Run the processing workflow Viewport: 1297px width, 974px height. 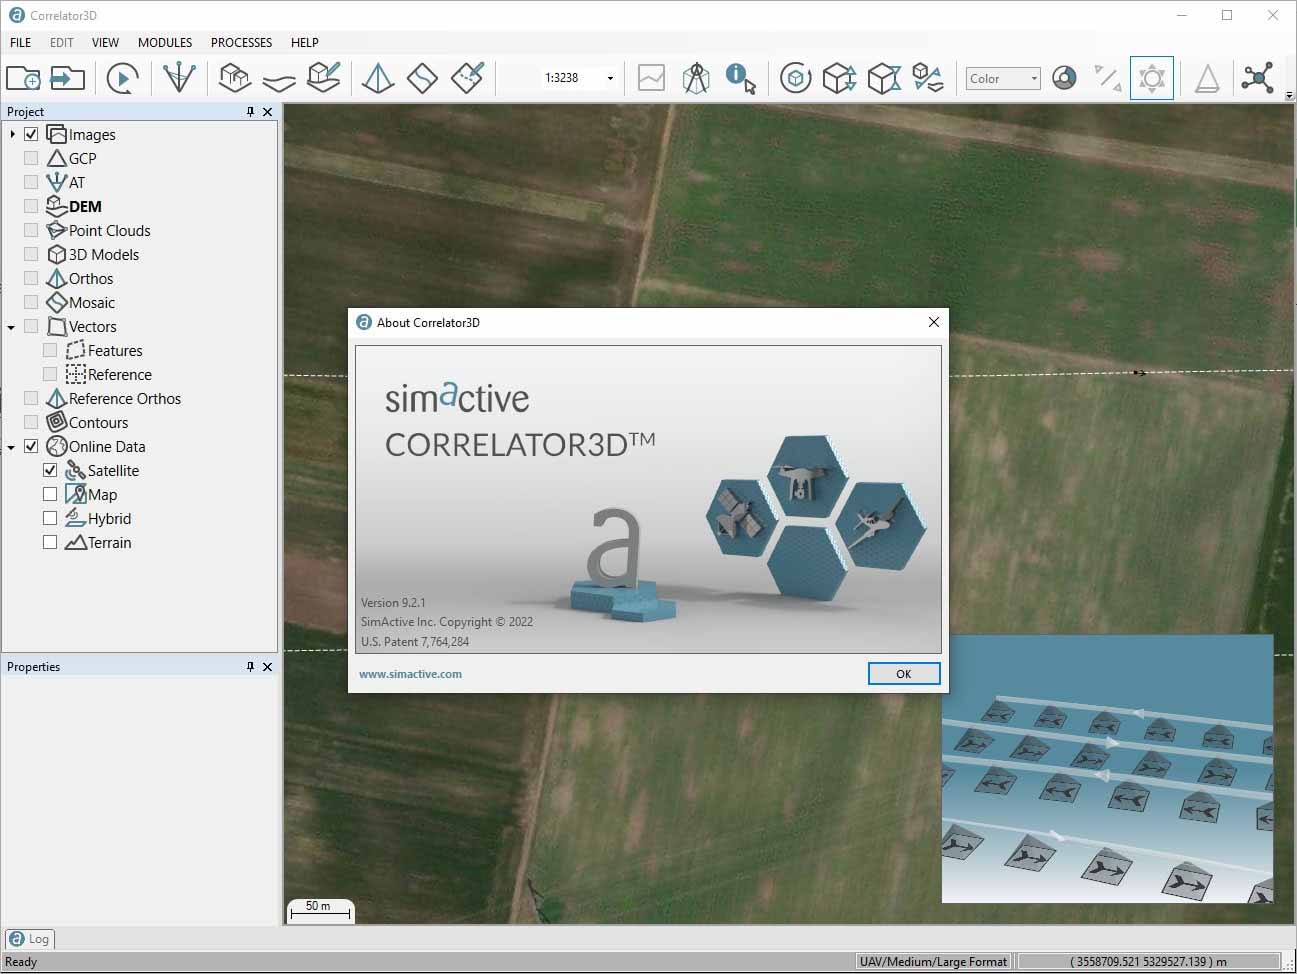(x=122, y=78)
